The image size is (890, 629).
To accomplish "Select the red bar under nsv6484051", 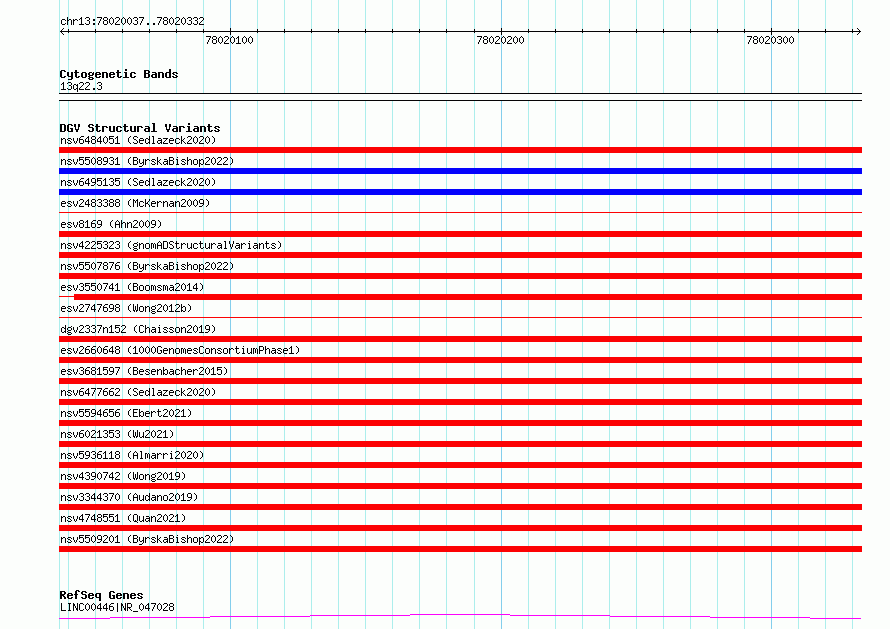I will 460,150.
